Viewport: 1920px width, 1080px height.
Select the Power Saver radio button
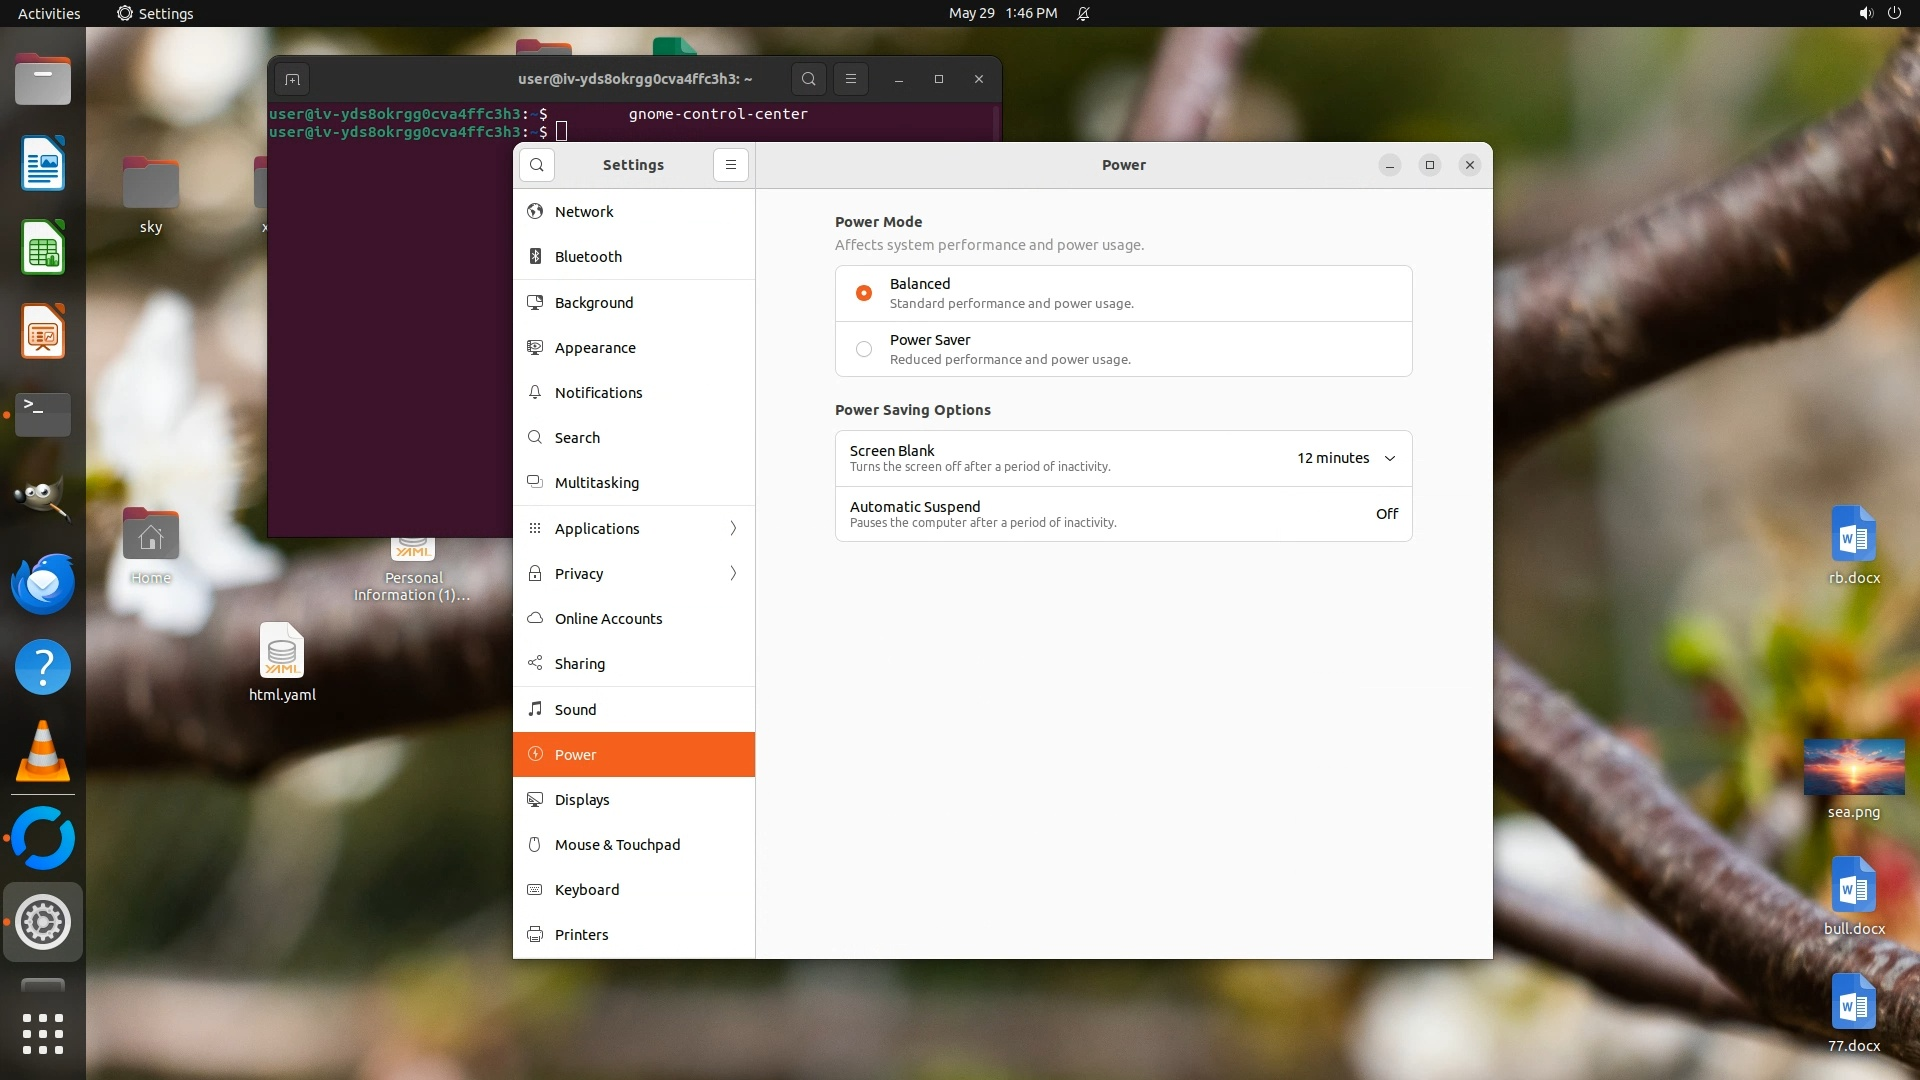pyautogui.click(x=864, y=349)
